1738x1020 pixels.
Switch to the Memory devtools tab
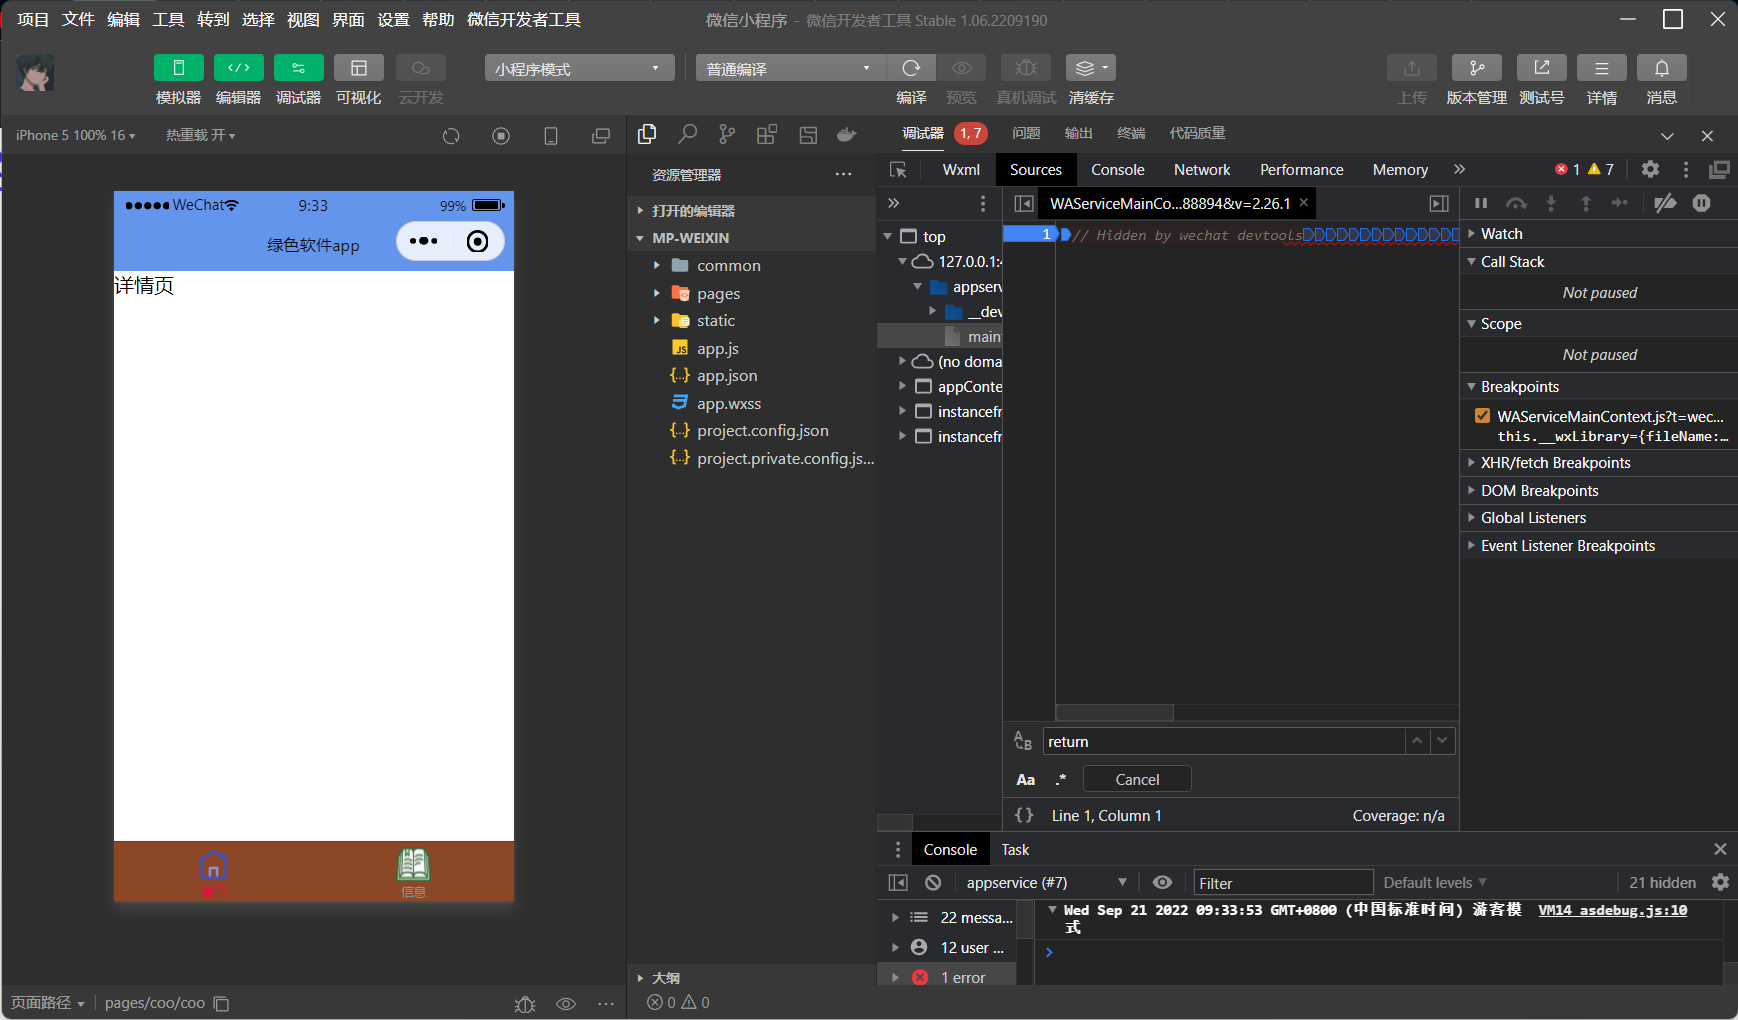point(1400,170)
